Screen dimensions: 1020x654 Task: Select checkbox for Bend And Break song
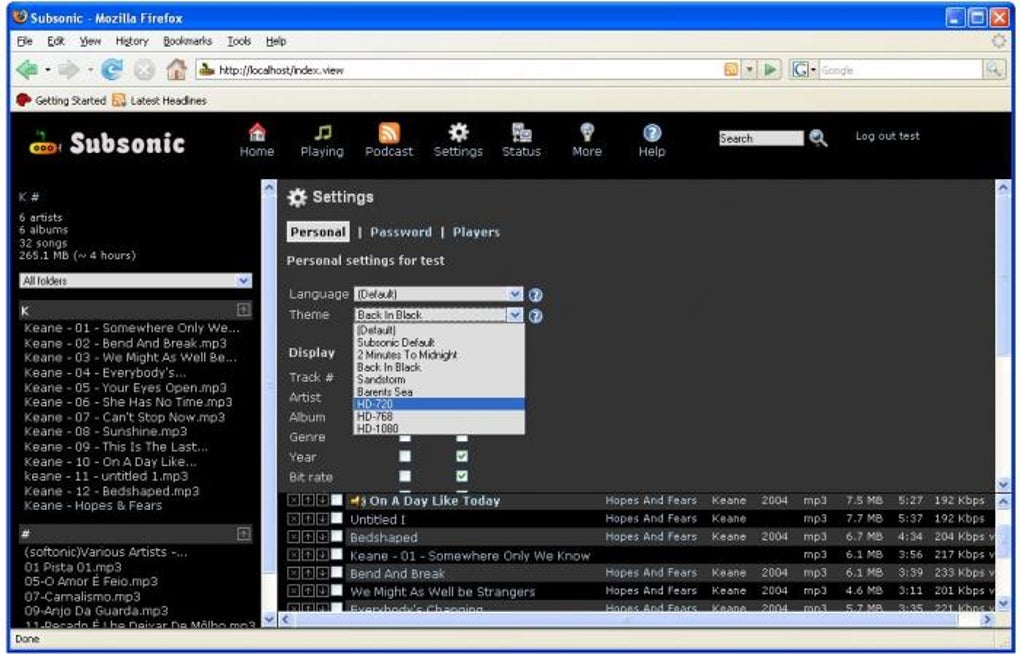point(336,573)
